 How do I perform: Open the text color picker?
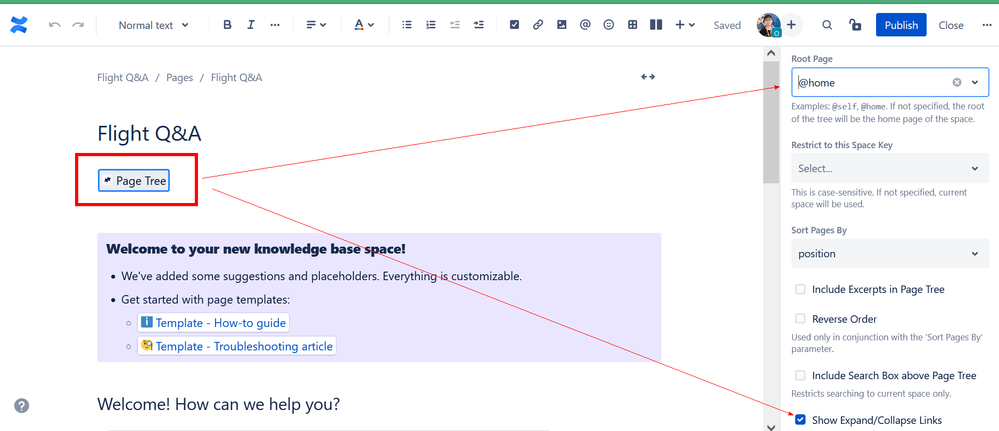(x=364, y=25)
